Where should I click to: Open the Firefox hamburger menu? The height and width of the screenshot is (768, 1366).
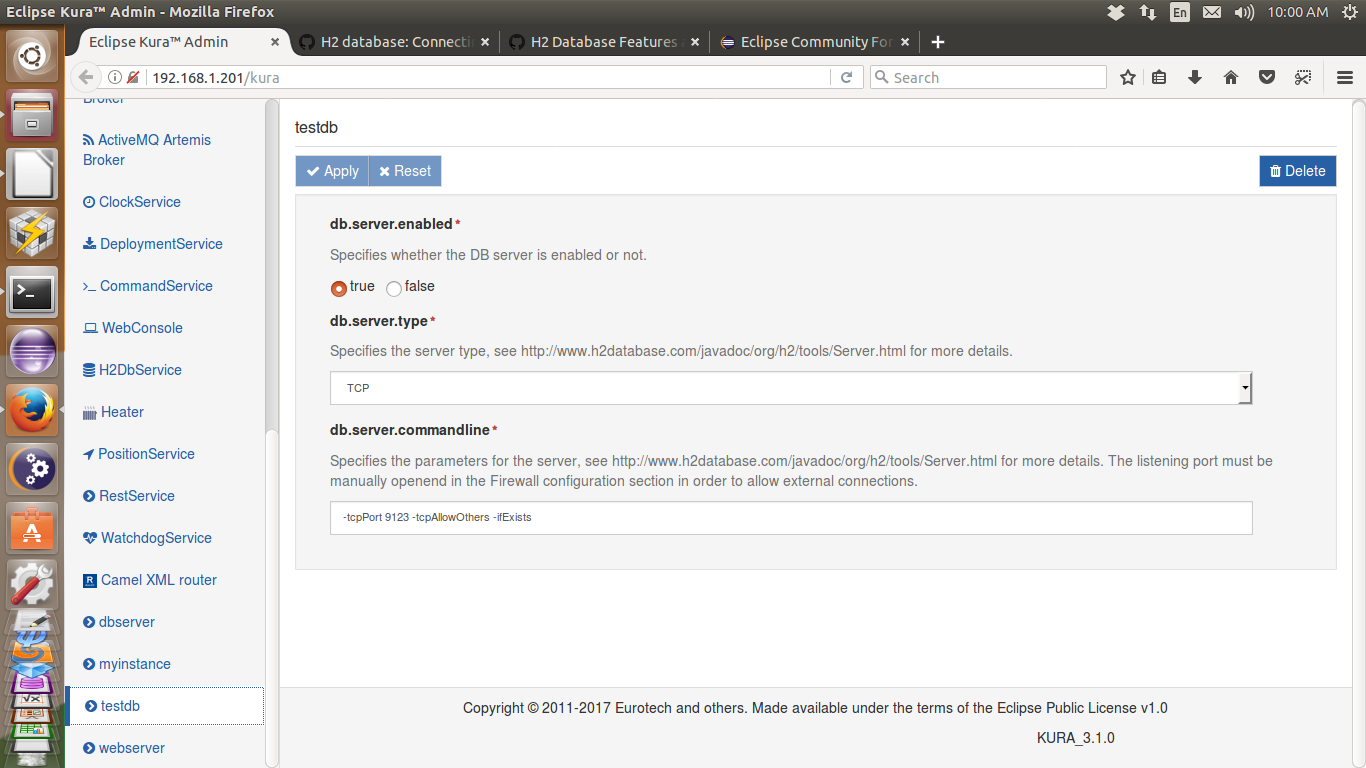1345,77
